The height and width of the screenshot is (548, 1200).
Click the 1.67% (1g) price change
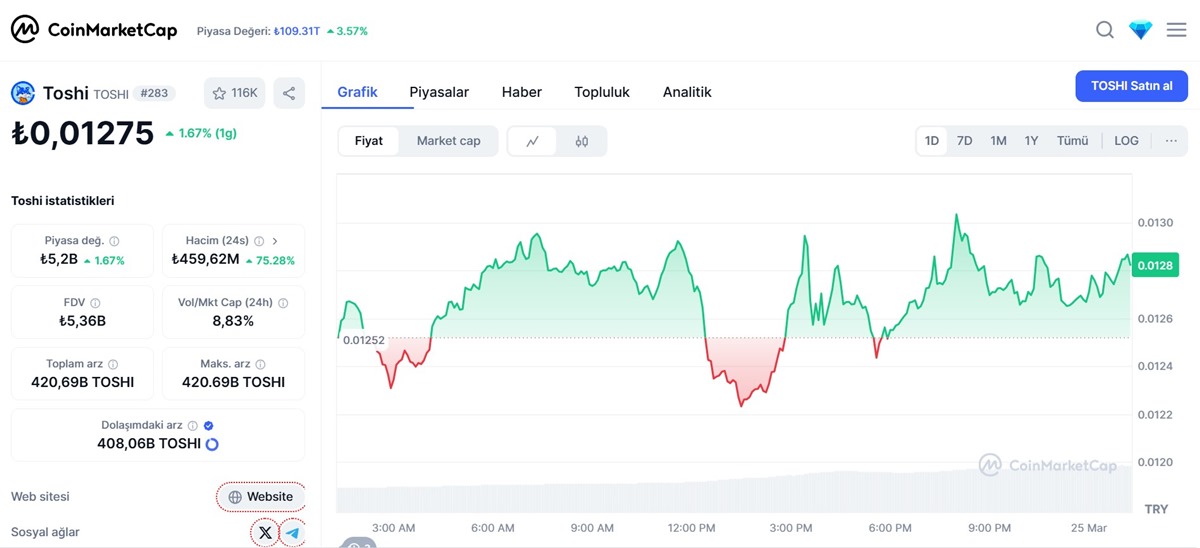[x=201, y=133]
